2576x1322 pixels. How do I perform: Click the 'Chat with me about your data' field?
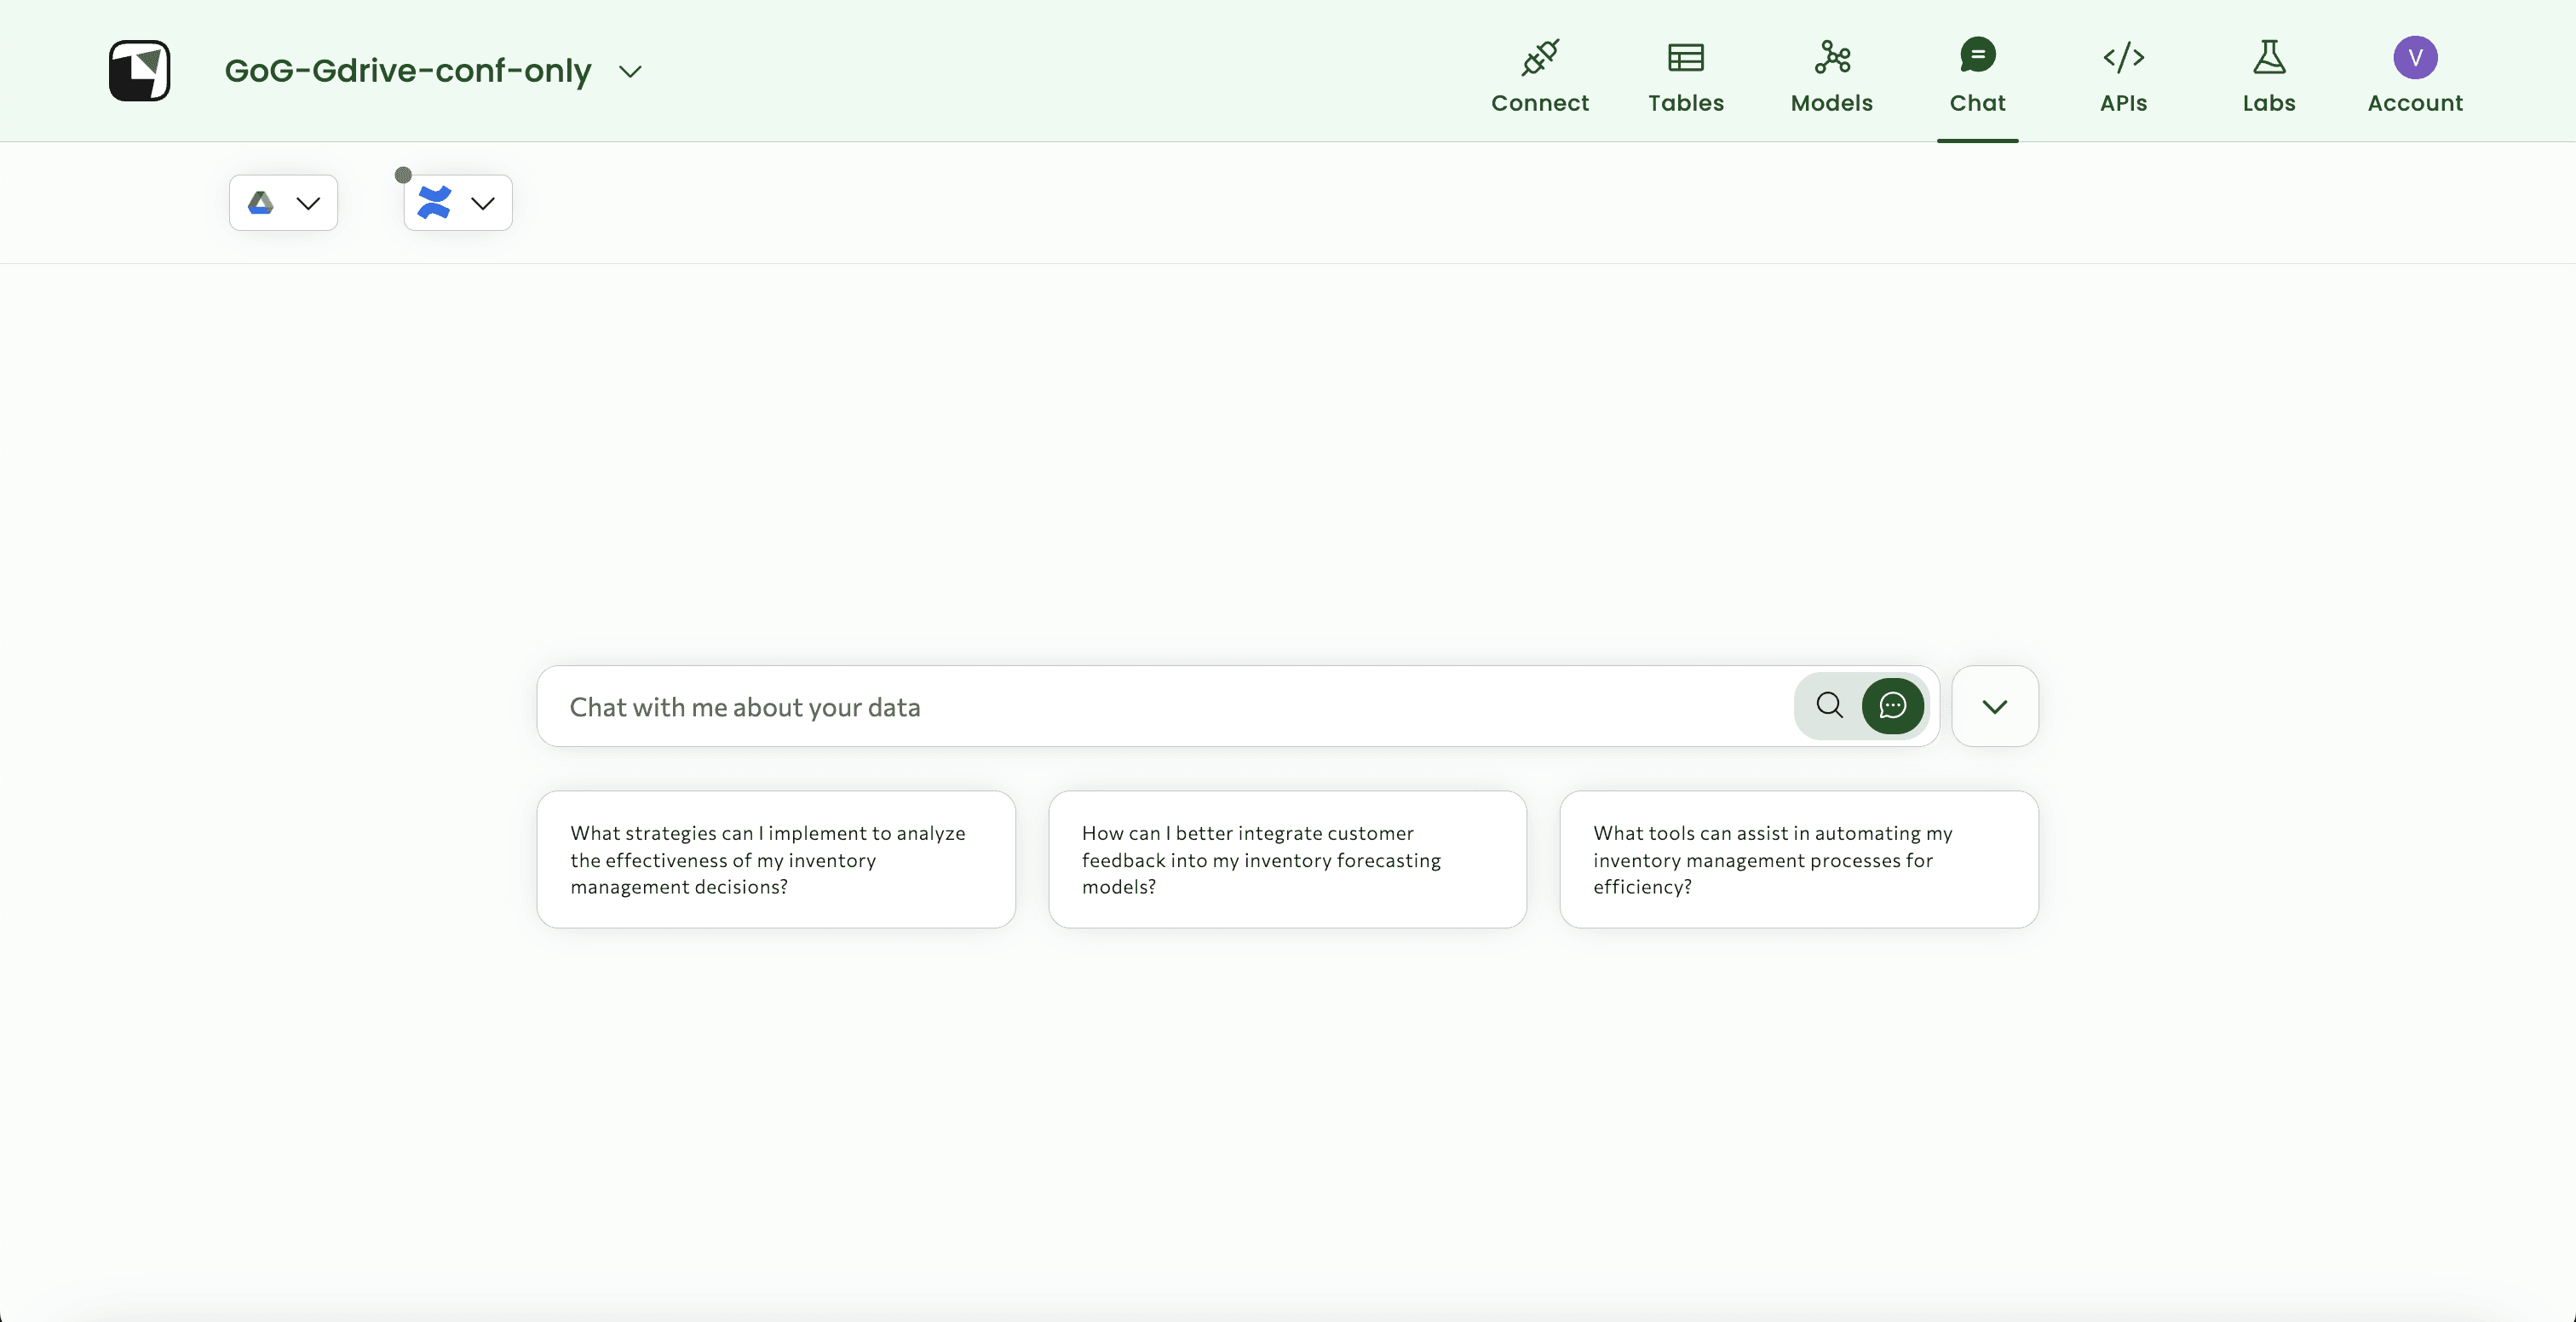[x=1160, y=707]
